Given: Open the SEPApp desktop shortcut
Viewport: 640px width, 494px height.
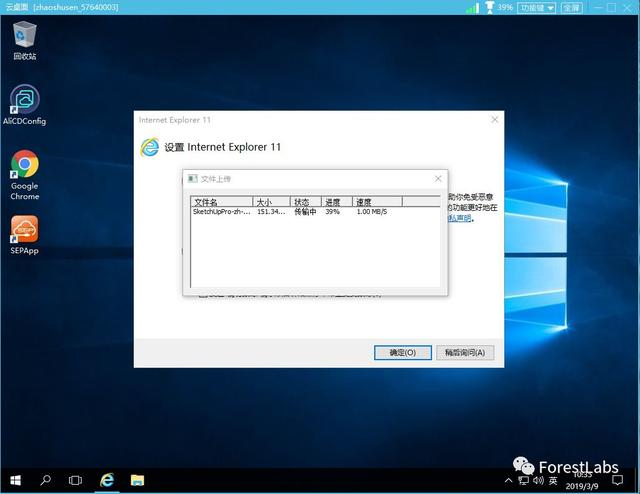Looking at the screenshot, I should coord(24,235).
